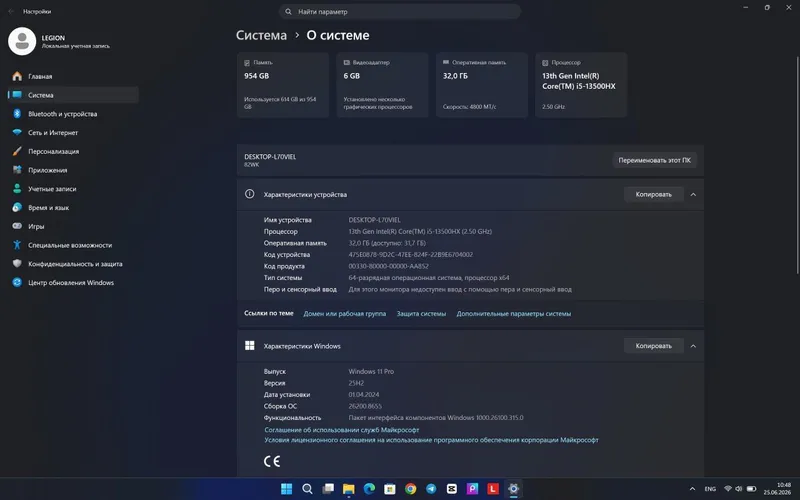Collapse the Характеристики Windows section chevron
This screenshot has height=500, width=800.
[x=693, y=346]
